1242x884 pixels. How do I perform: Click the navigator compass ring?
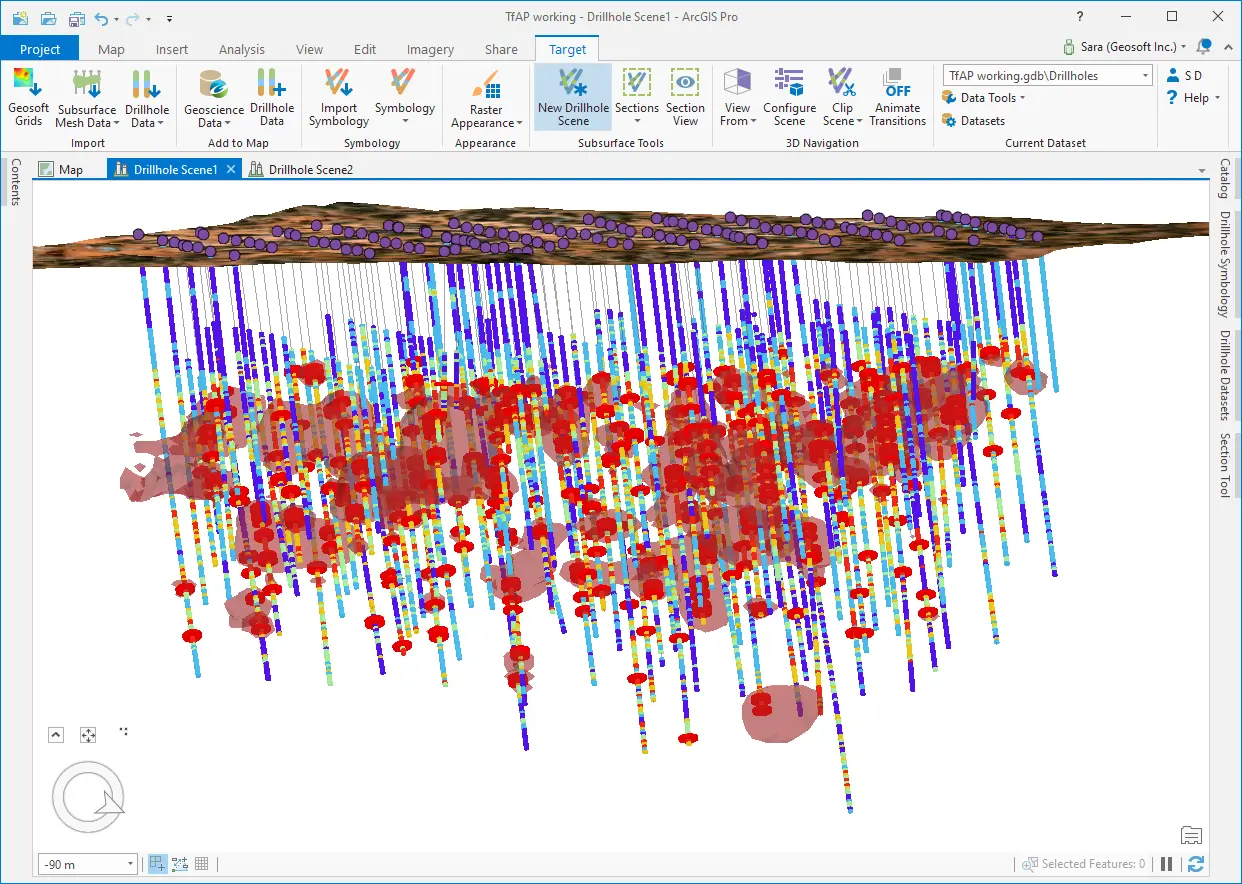88,797
